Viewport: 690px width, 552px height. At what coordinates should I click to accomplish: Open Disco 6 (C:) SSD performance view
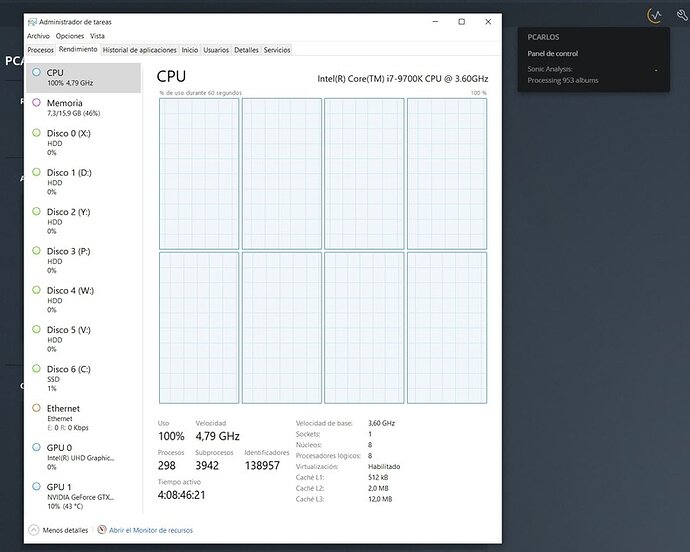pyautogui.click(x=83, y=378)
